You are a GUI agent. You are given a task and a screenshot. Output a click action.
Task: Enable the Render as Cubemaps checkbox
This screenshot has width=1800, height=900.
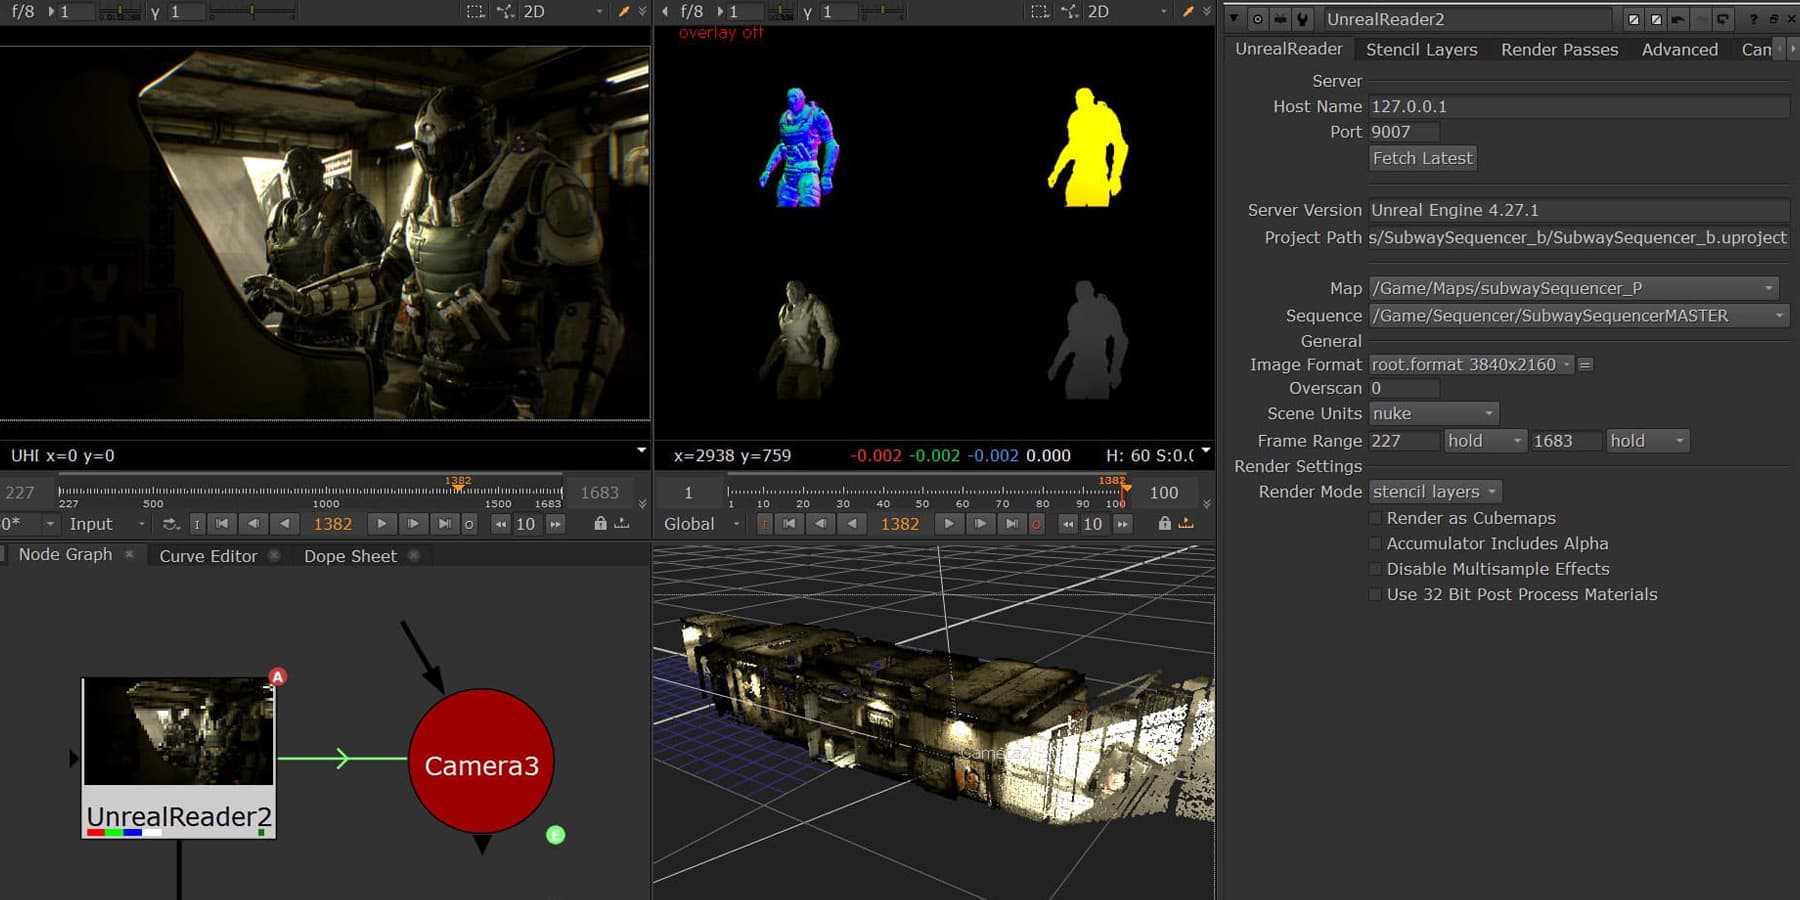pyautogui.click(x=1376, y=518)
